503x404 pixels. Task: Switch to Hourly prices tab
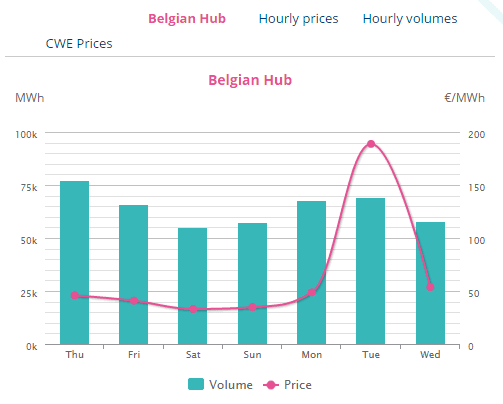click(298, 19)
